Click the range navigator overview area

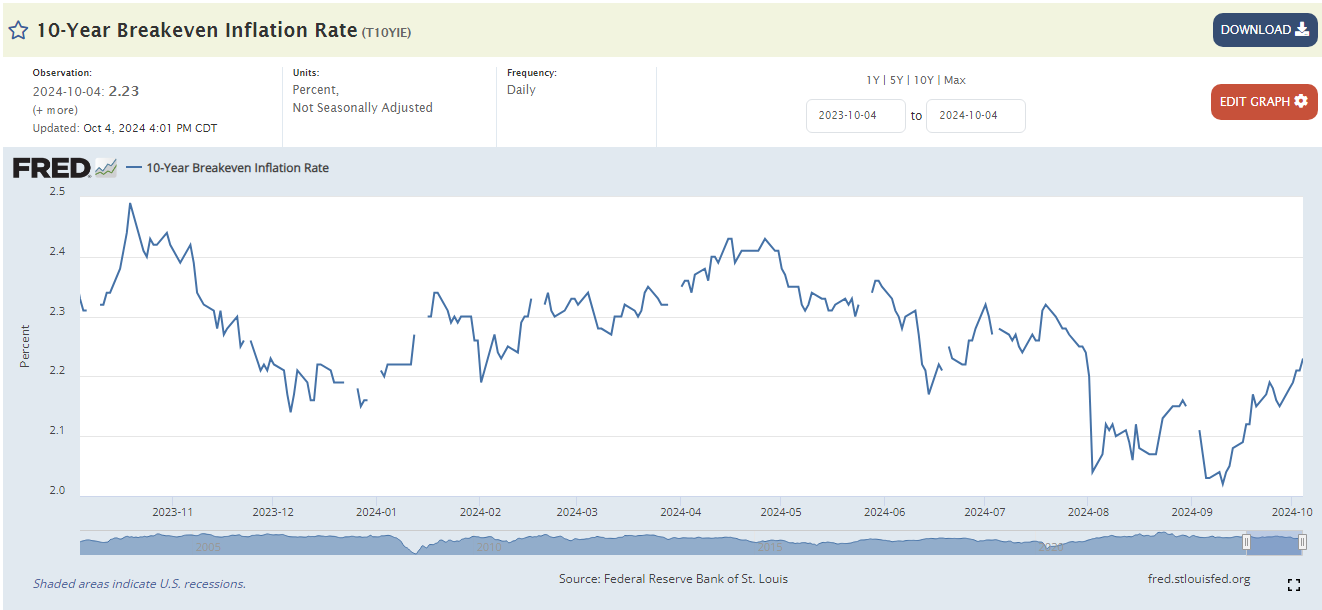point(692,543)
